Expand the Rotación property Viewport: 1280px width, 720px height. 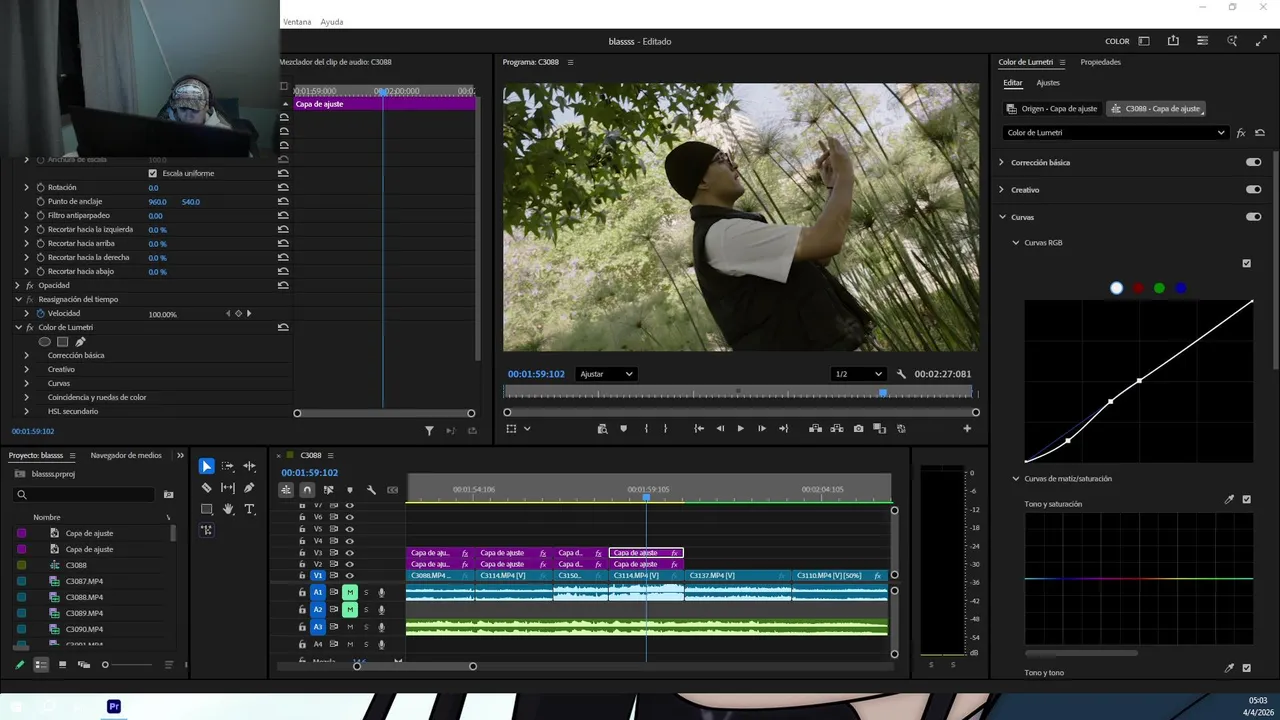click(27, 187)
